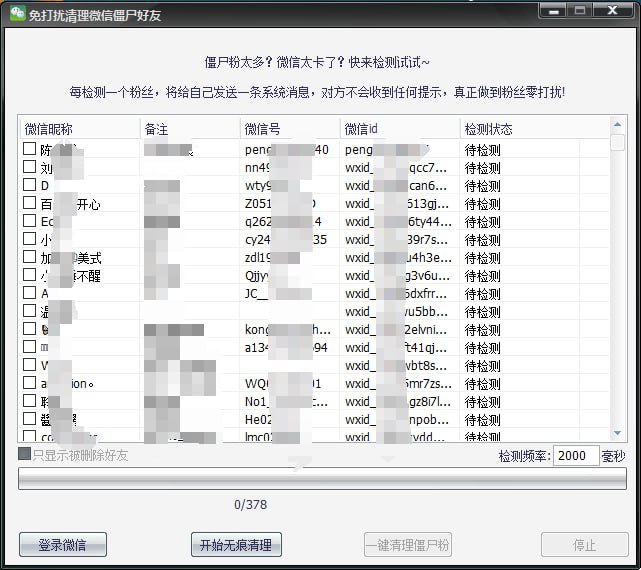Tick checkbox for row ending 不醒
The width and height of the screenshot is (641, 570).
[29, 275]
